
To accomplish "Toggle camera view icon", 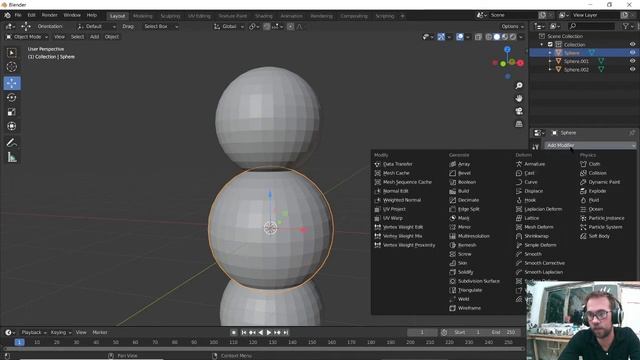I will coord(519,111).
